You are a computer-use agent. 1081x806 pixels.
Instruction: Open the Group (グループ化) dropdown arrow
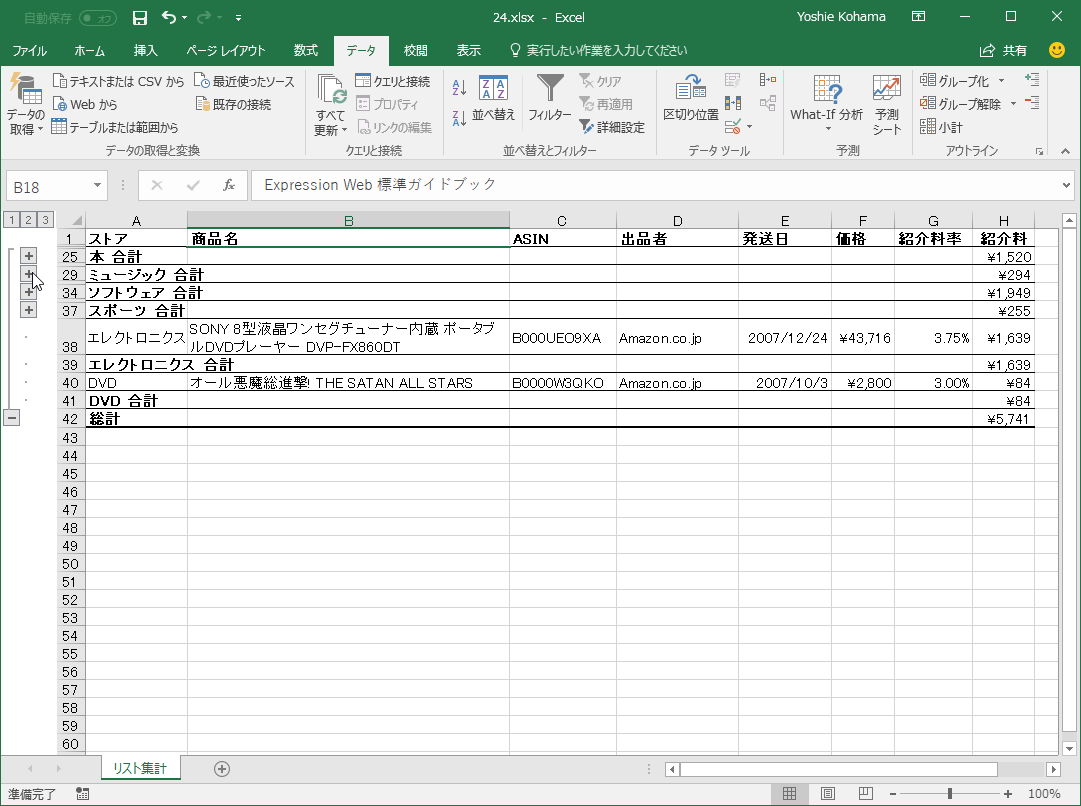tap(1002, 81)
